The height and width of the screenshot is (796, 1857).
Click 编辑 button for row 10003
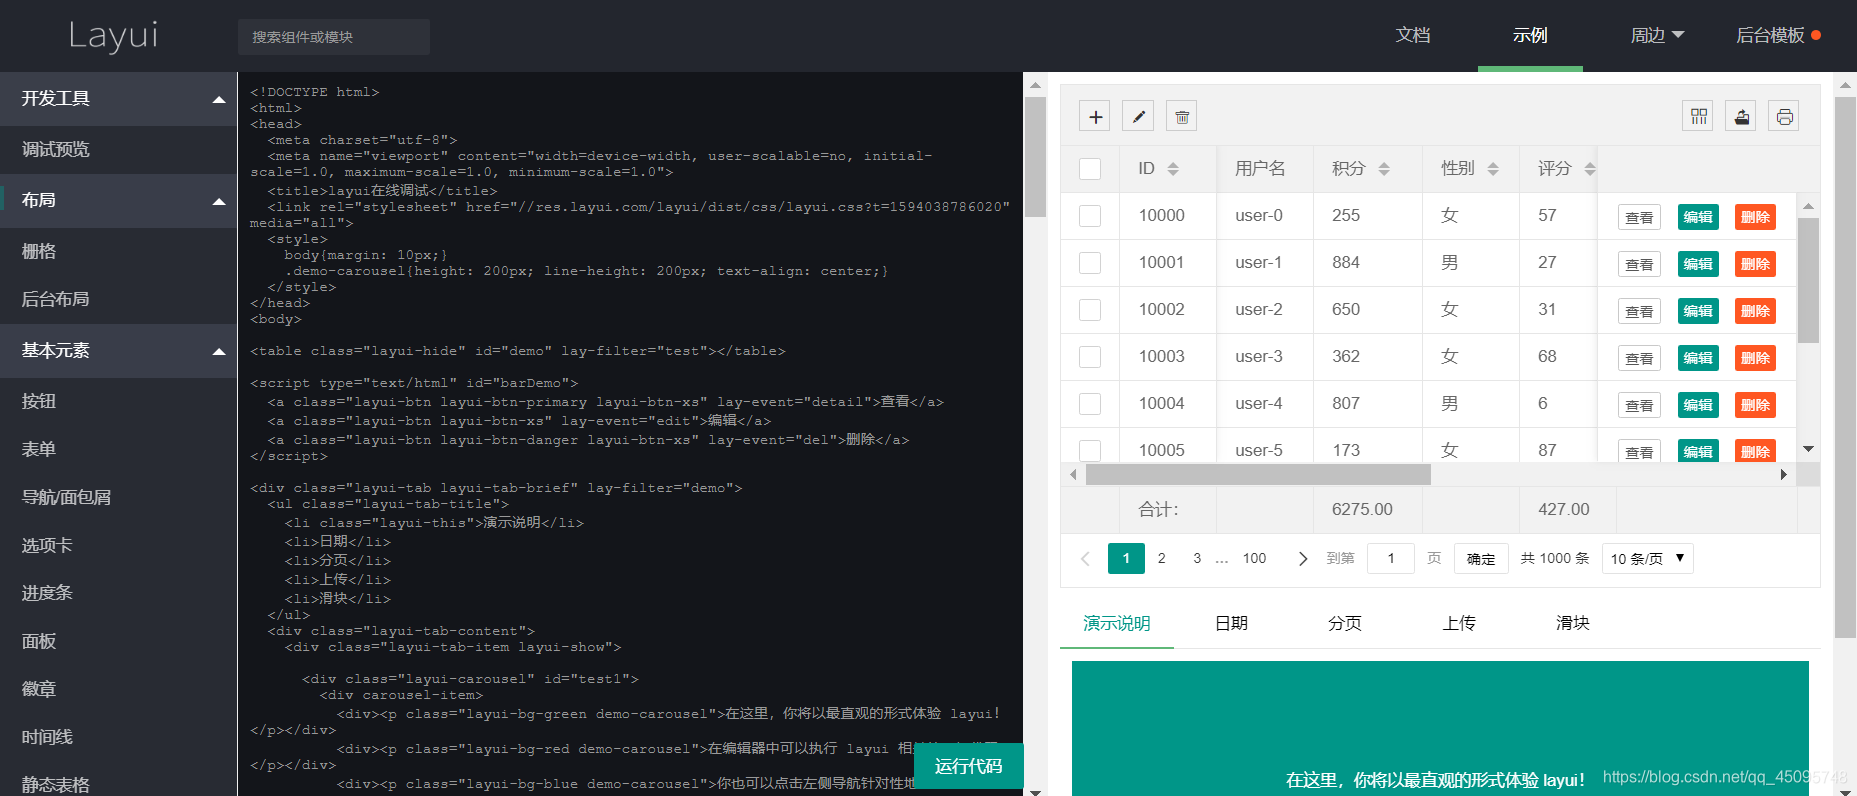[x=1698, y=358]
